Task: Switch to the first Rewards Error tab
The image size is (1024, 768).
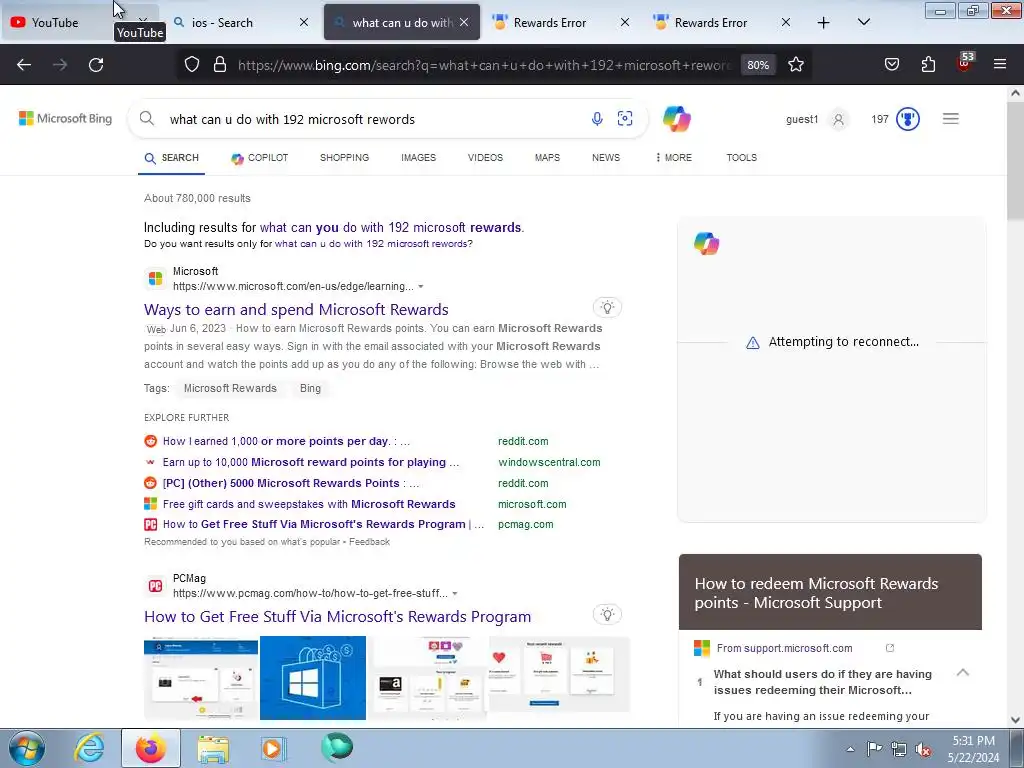Action: (x=550, y=22)
